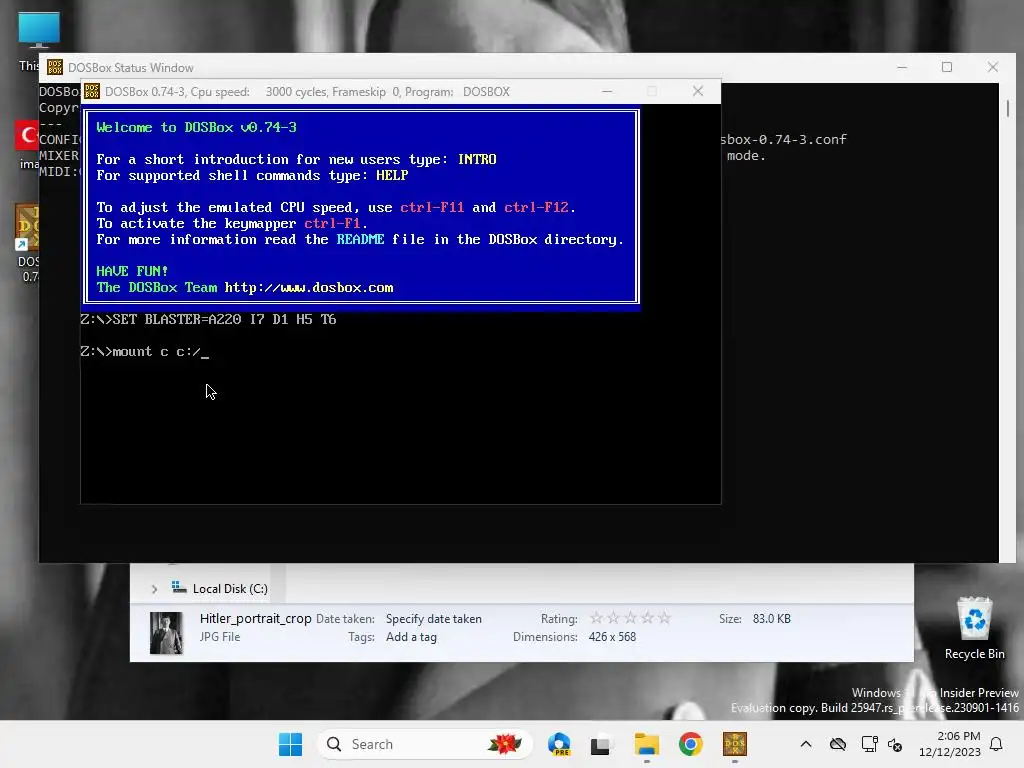Select the DOSBox desktop shortcut
This screenshot has width=1024, height=768.
[27, 242]
